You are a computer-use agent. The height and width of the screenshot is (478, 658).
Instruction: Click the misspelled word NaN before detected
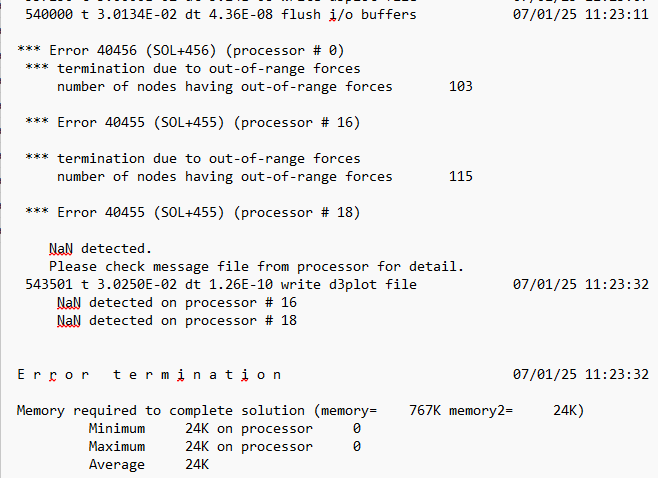point(61,249)
